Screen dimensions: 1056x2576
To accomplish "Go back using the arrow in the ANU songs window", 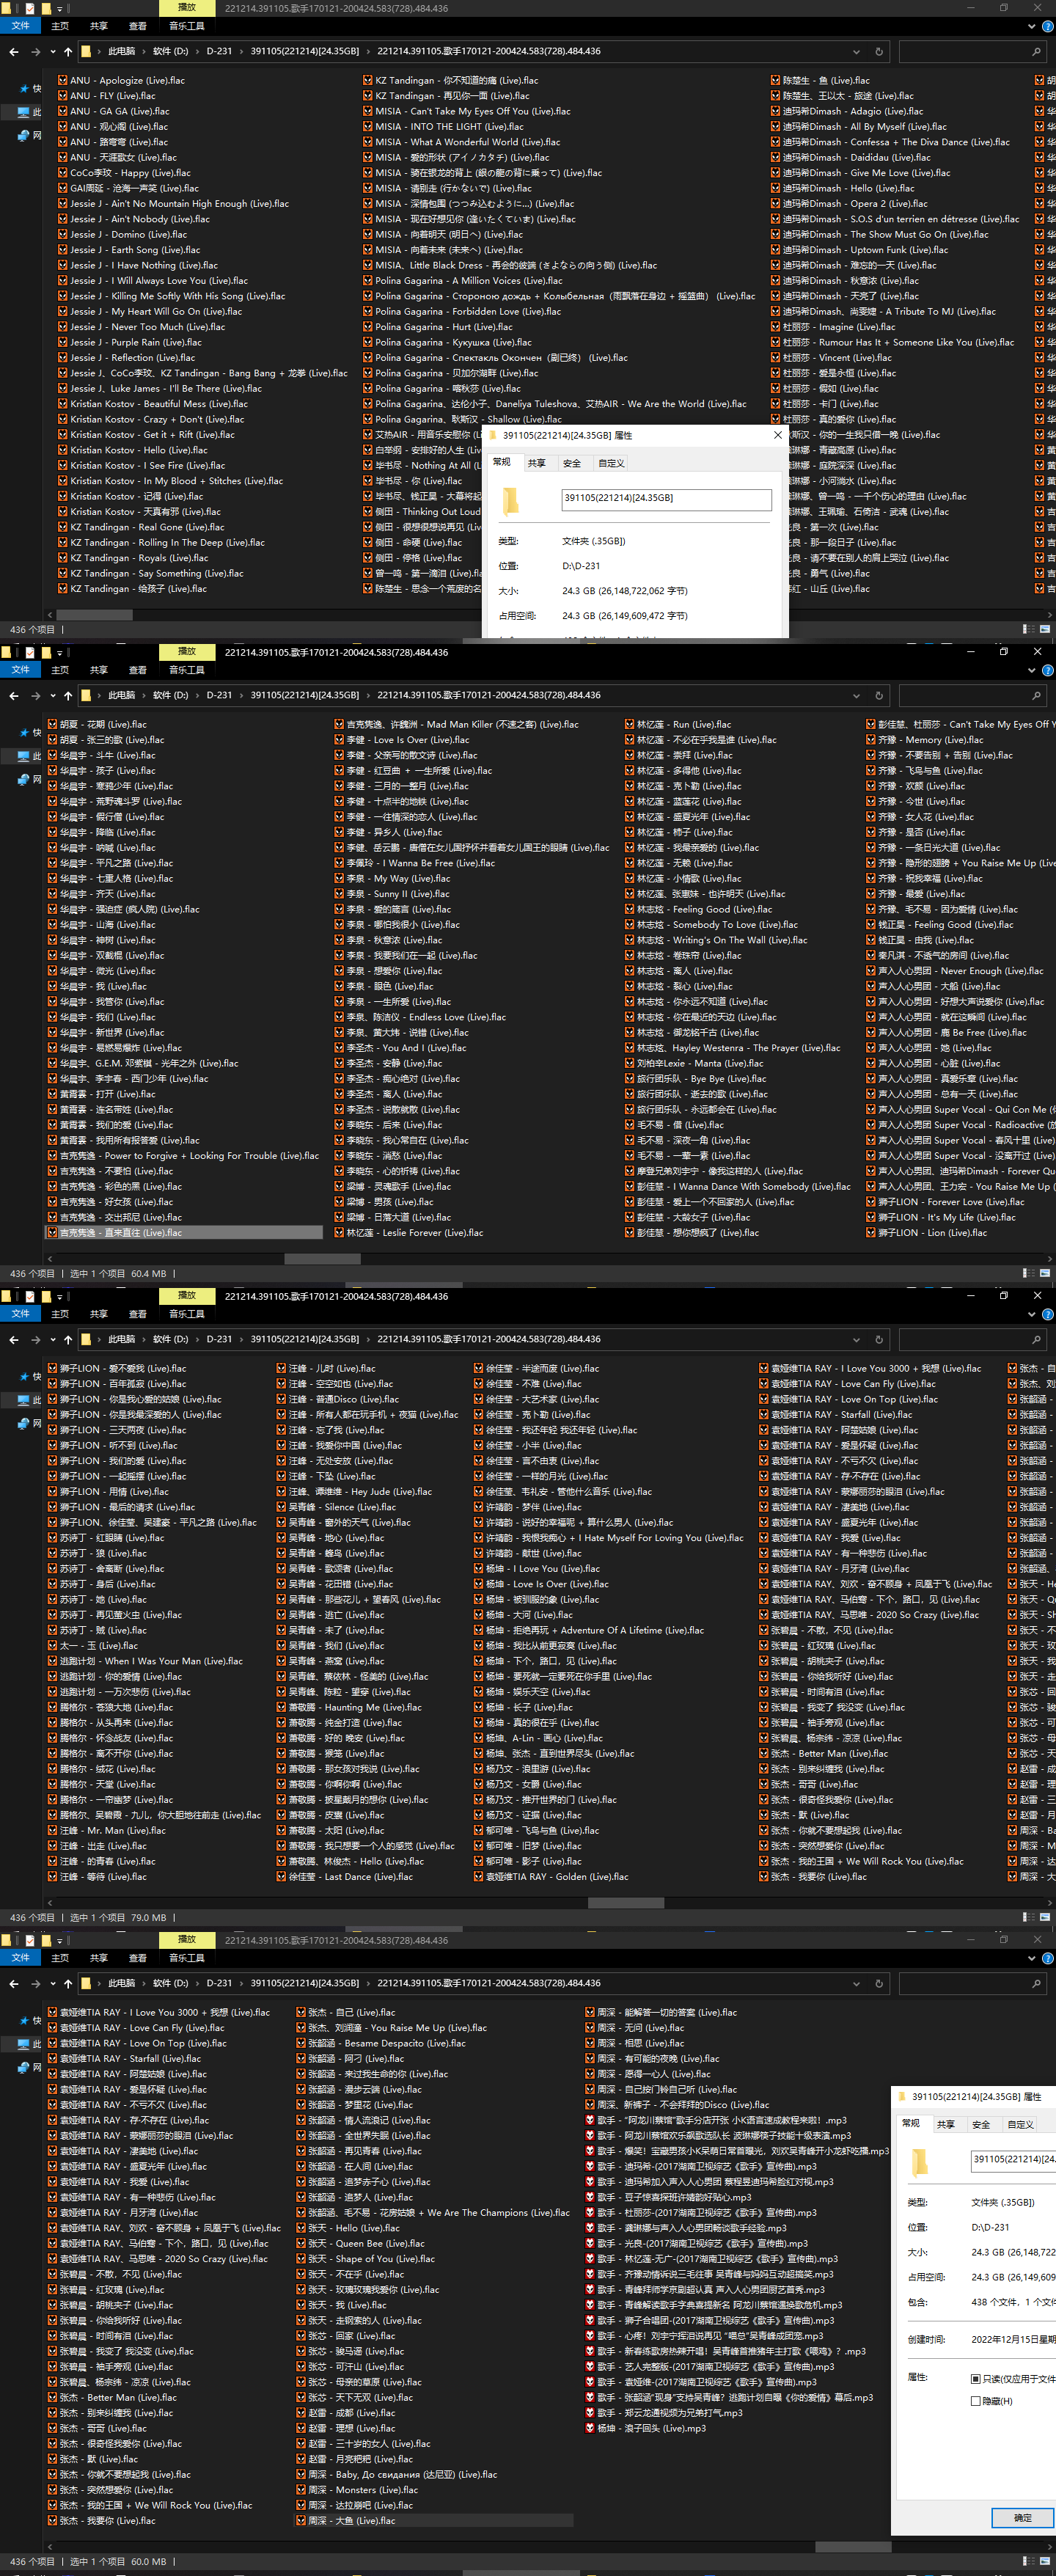I will (14, 51).
